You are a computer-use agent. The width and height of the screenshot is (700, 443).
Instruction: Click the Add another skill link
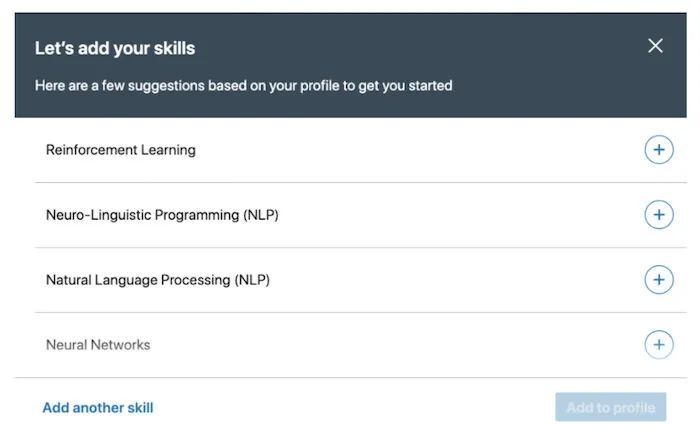(x=98, y=407)
